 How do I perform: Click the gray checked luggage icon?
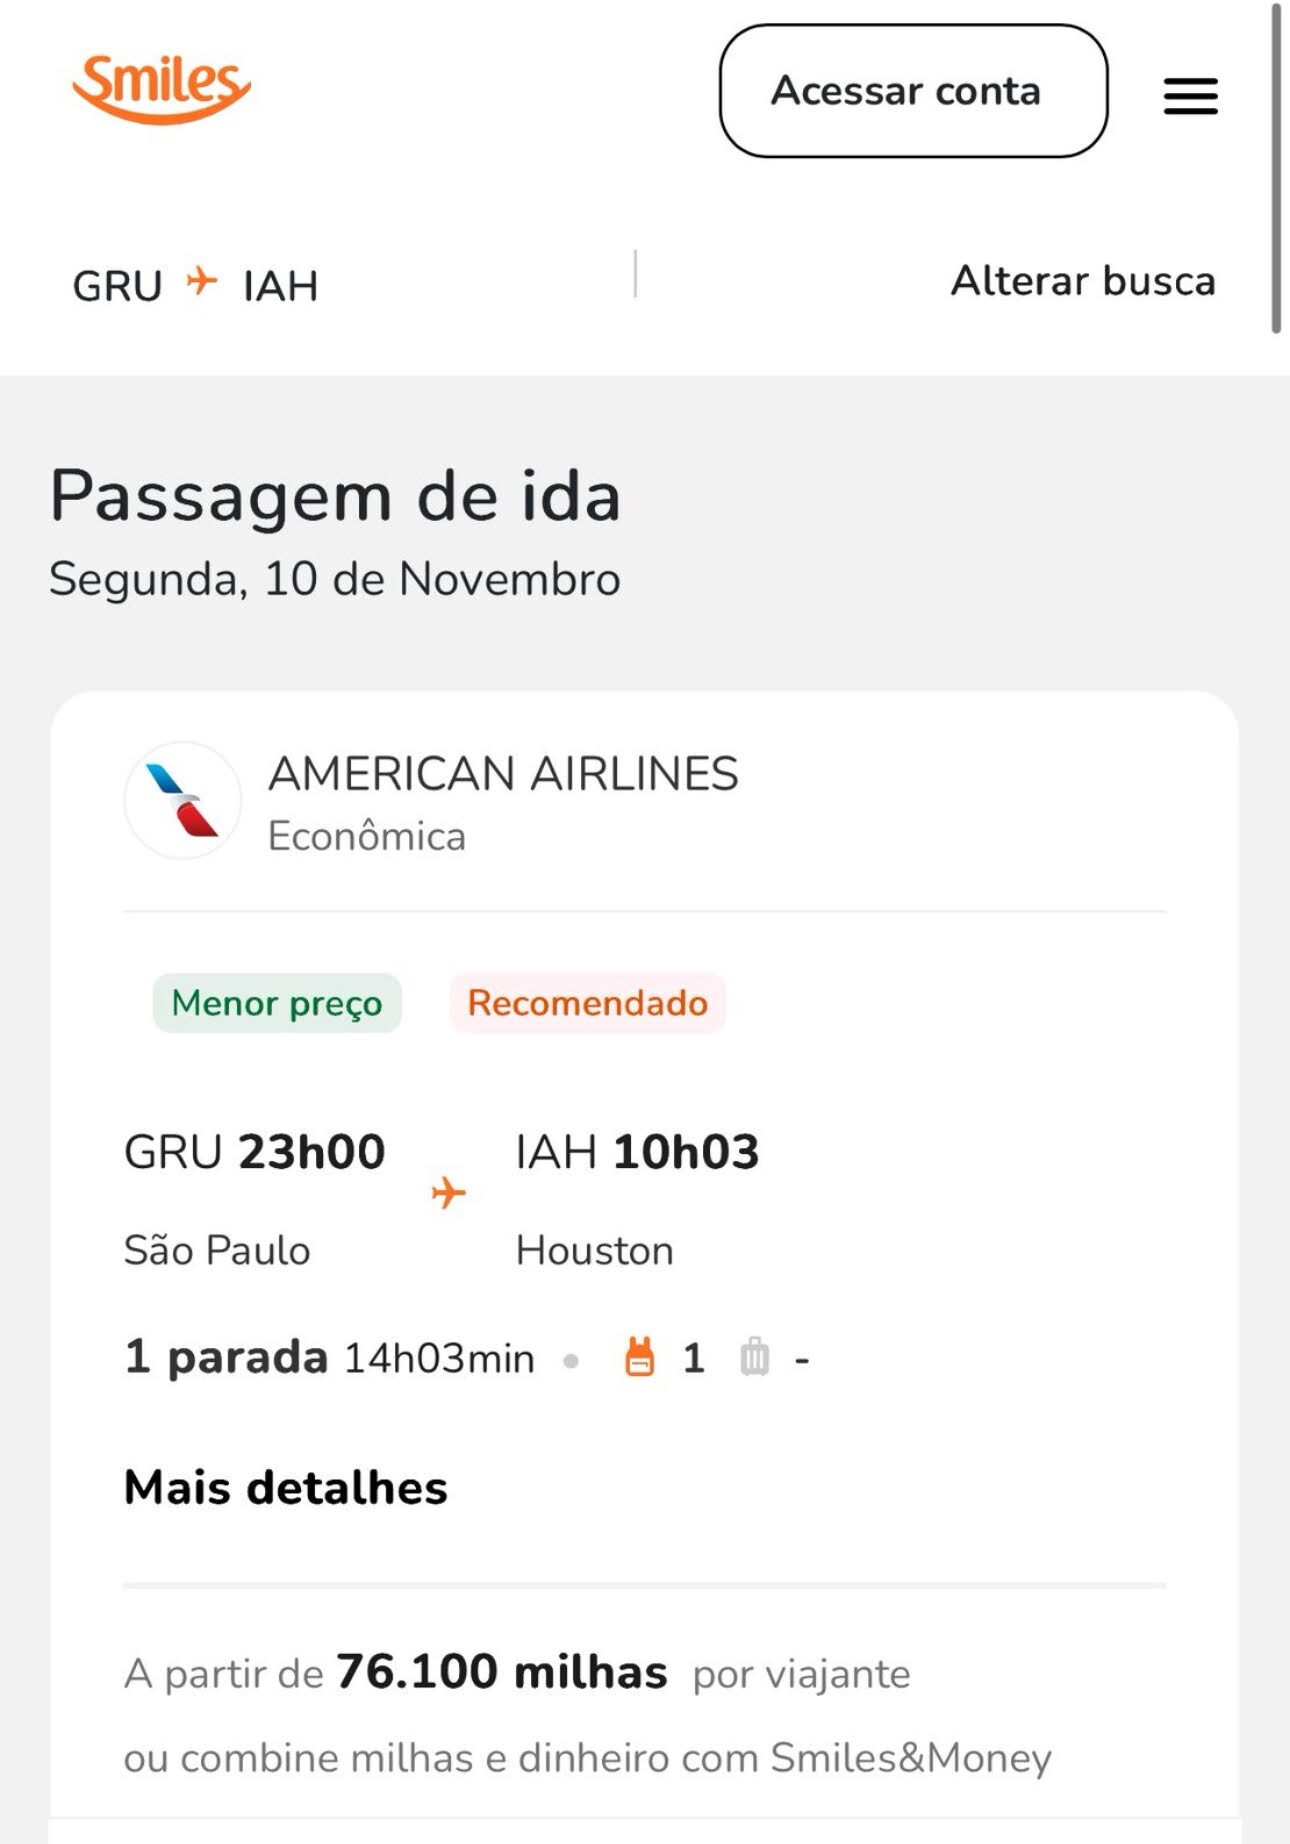(x=755, y=1357)
